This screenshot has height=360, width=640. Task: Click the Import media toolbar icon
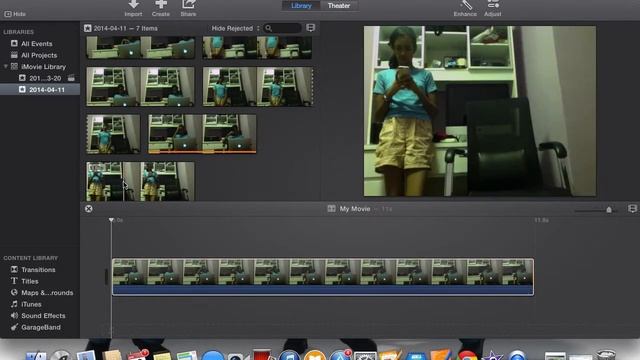[x=133, y=5]
